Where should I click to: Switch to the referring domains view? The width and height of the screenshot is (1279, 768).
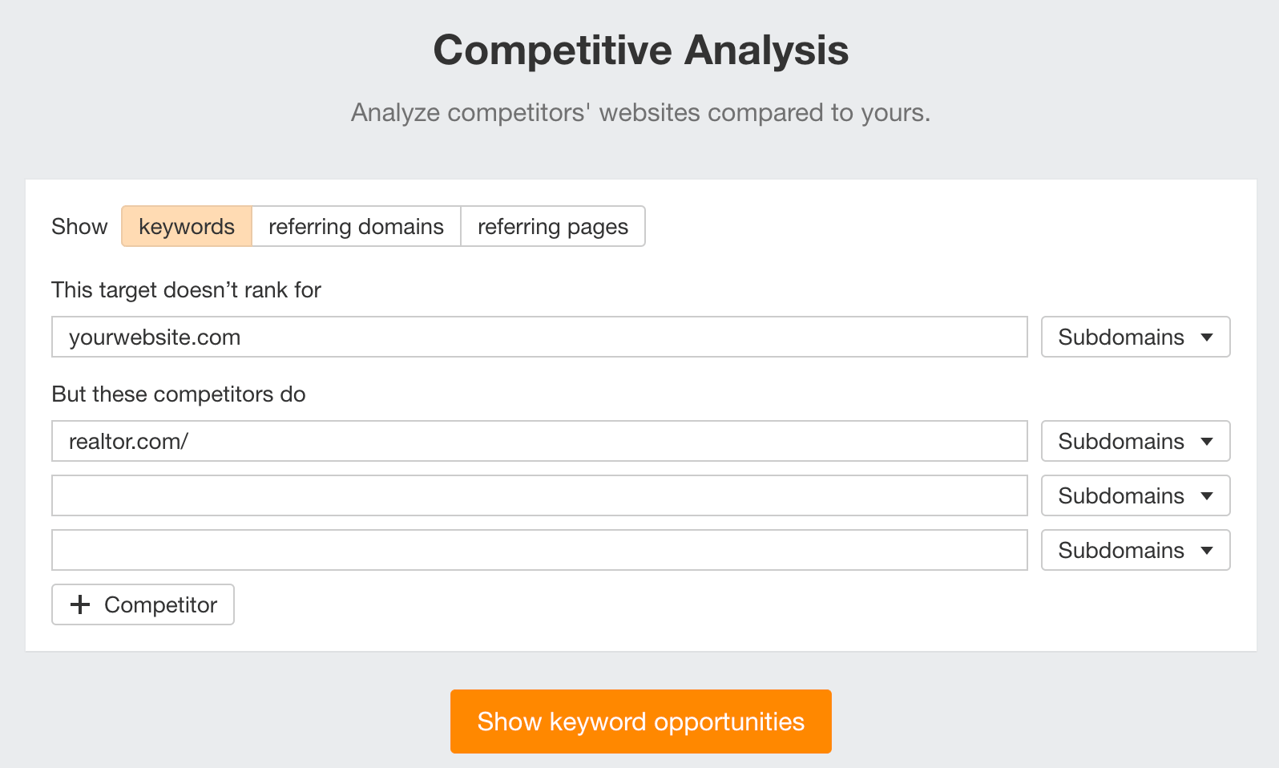(x=356, y=226)
